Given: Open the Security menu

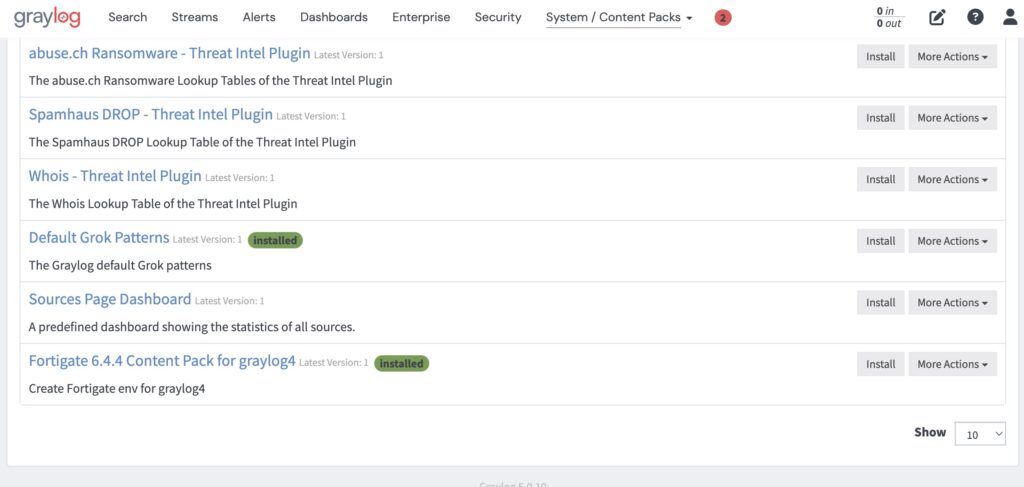Looking at the screenshot, I should pos(498,18).
